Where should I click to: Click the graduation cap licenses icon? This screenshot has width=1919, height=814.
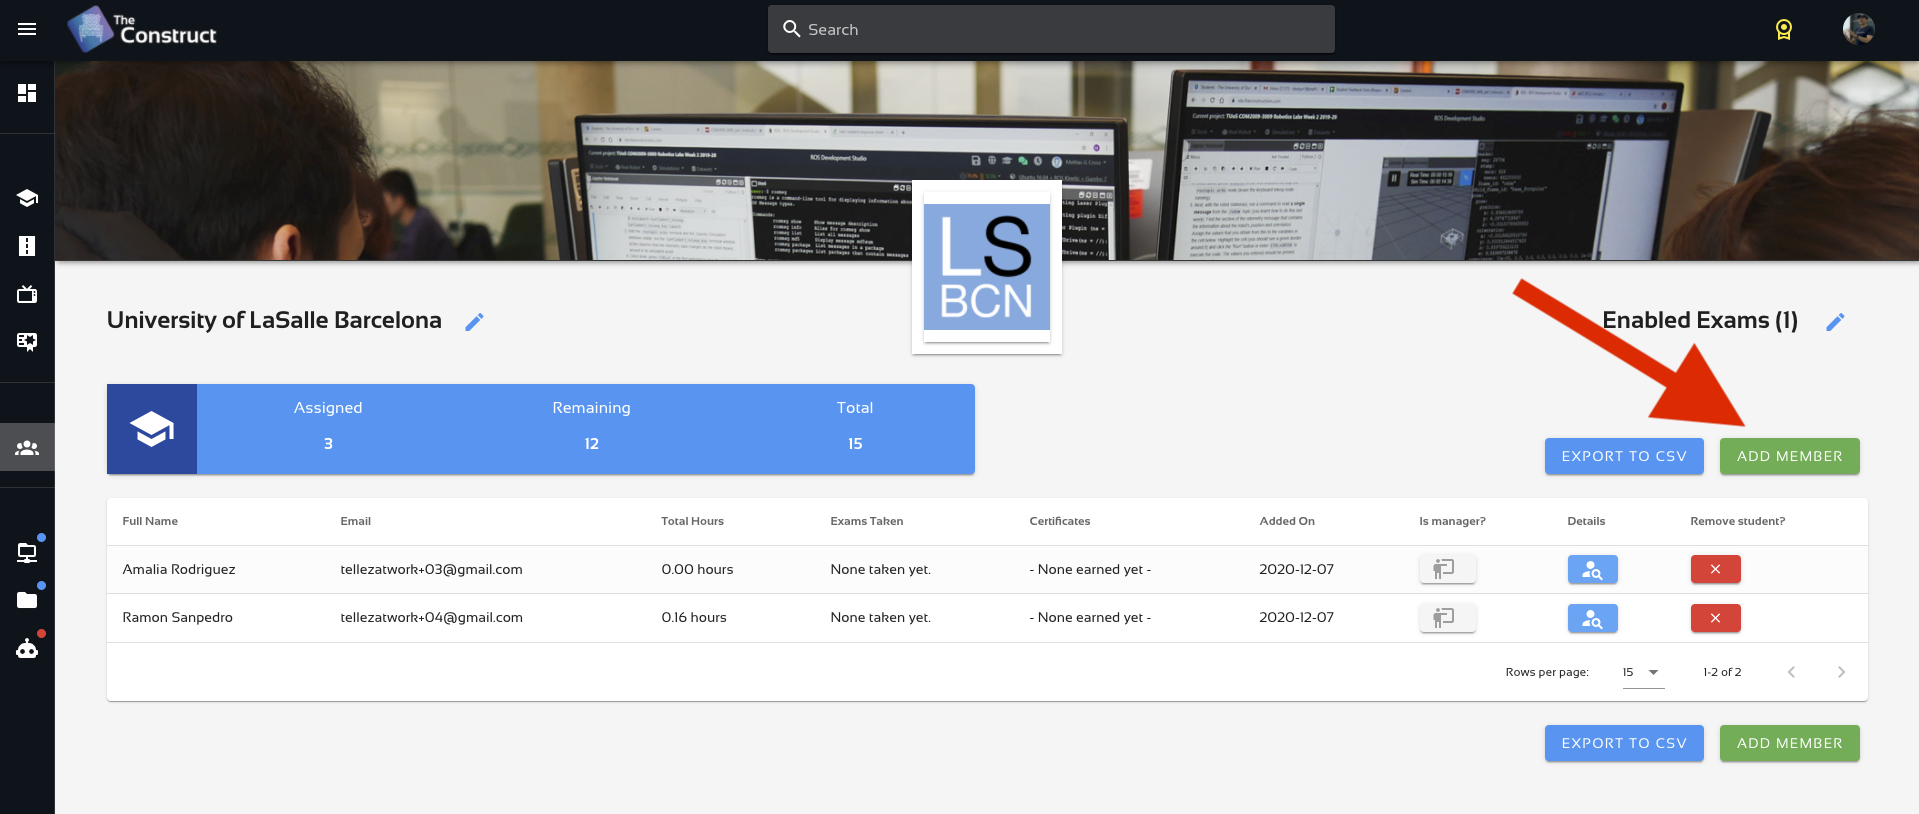click(152, 429)
